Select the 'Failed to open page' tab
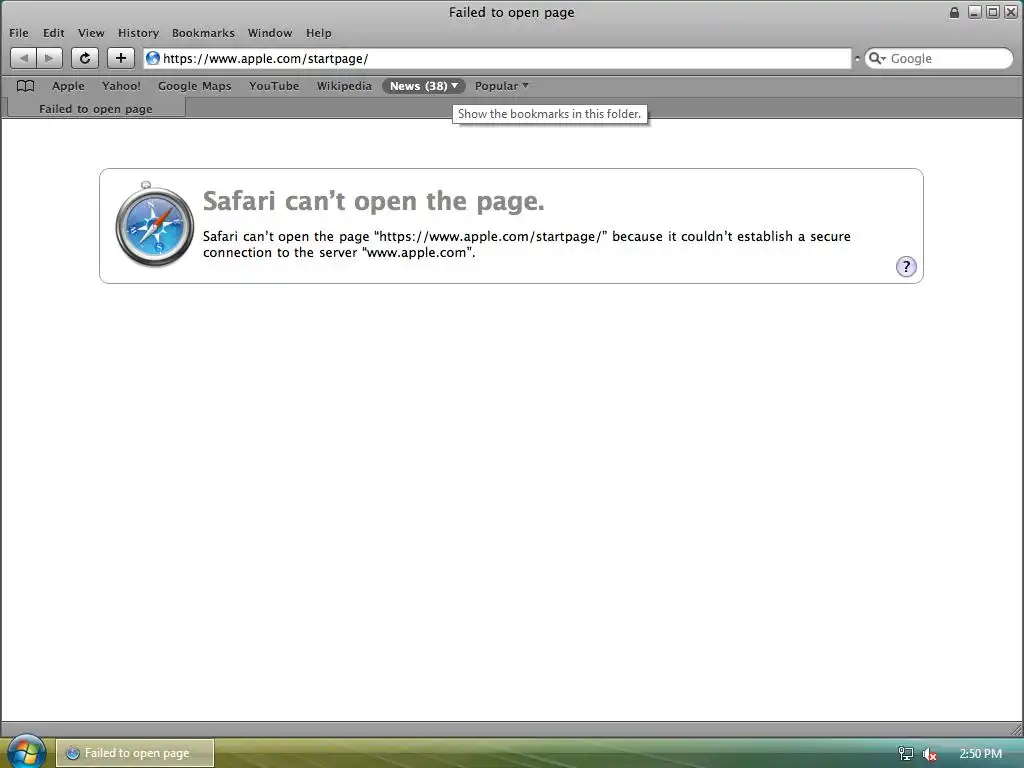This screenshot has height=768, width=1024. [96, 108]
